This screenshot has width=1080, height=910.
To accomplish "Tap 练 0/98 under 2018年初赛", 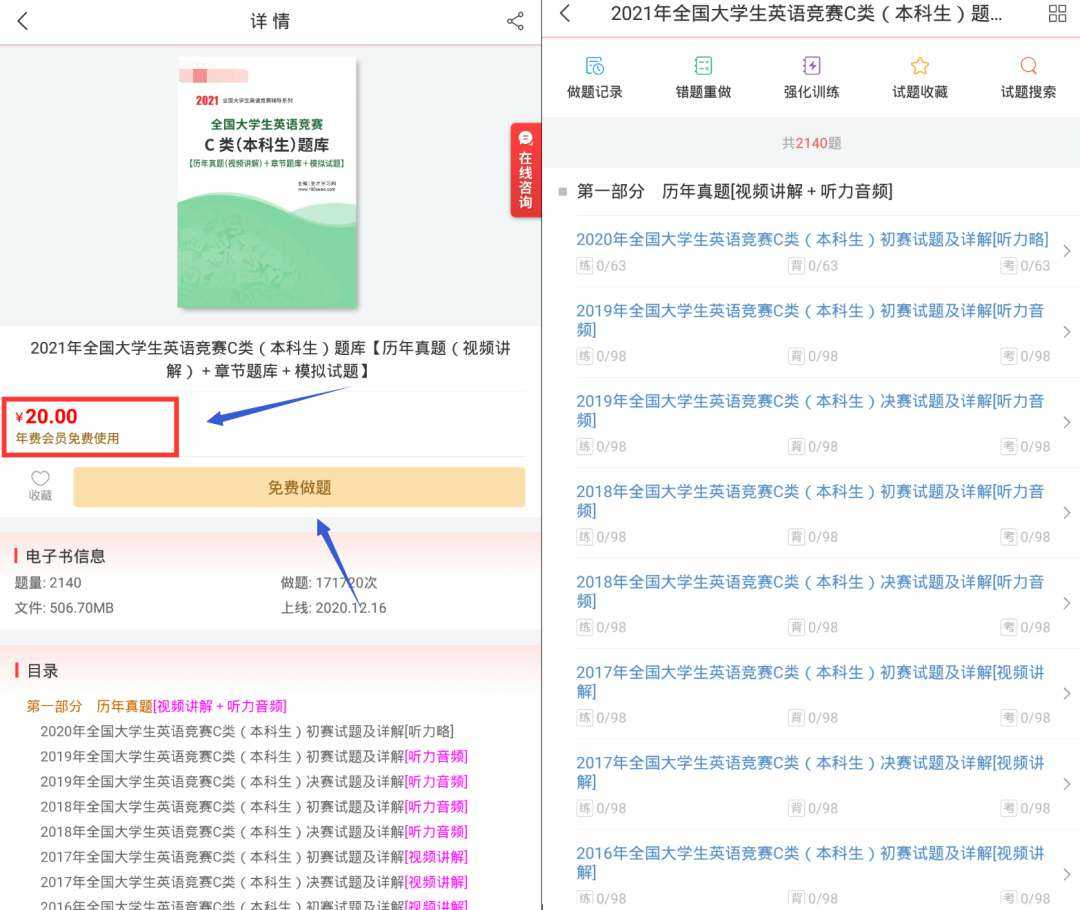I will coord(601,537).
